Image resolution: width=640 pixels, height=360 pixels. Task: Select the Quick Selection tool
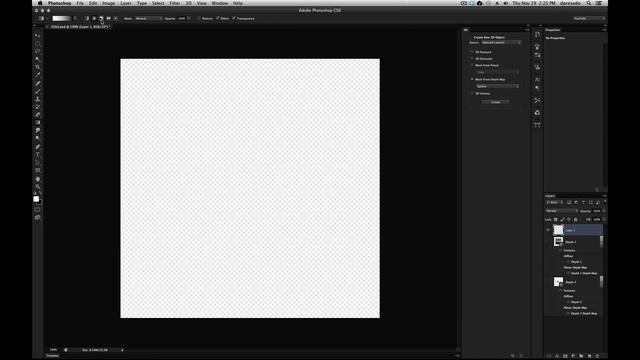pos(38,59)
